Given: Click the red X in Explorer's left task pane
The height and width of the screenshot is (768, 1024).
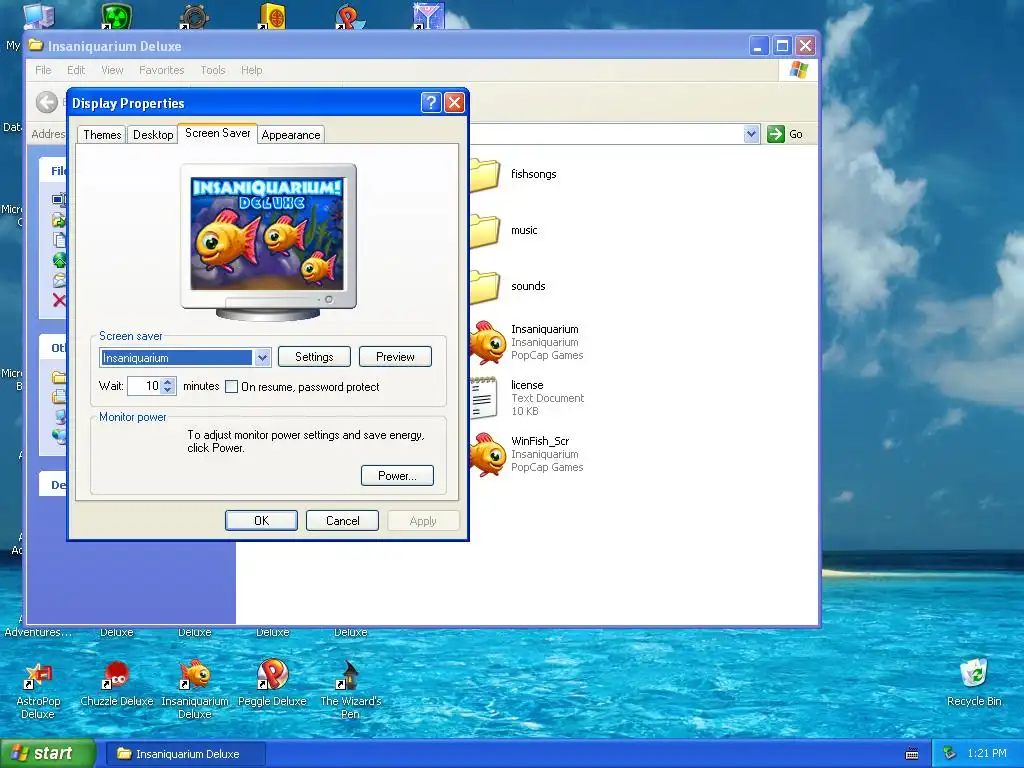Looking at the screenshot, I should point(59,300).
